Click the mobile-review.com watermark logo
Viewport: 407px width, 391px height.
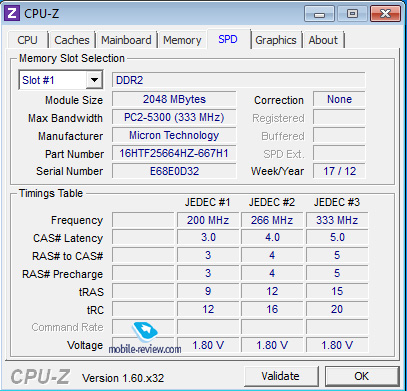click(145, 338)
